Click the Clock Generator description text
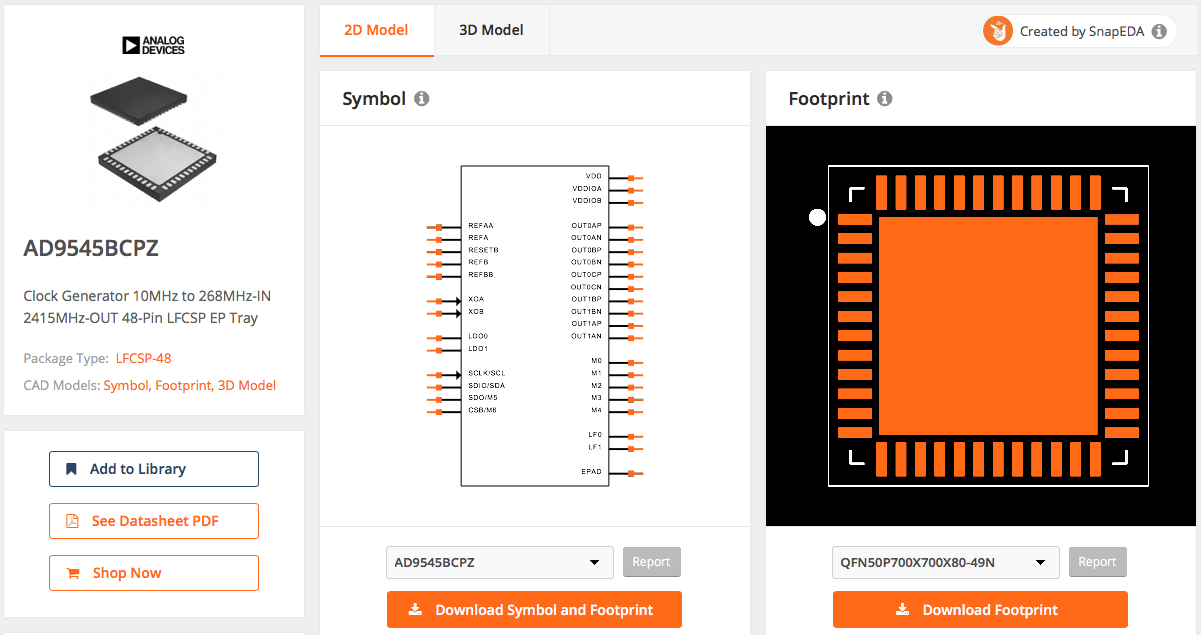The width and height of the screenshot is (1201, 635). coord(147,307)
